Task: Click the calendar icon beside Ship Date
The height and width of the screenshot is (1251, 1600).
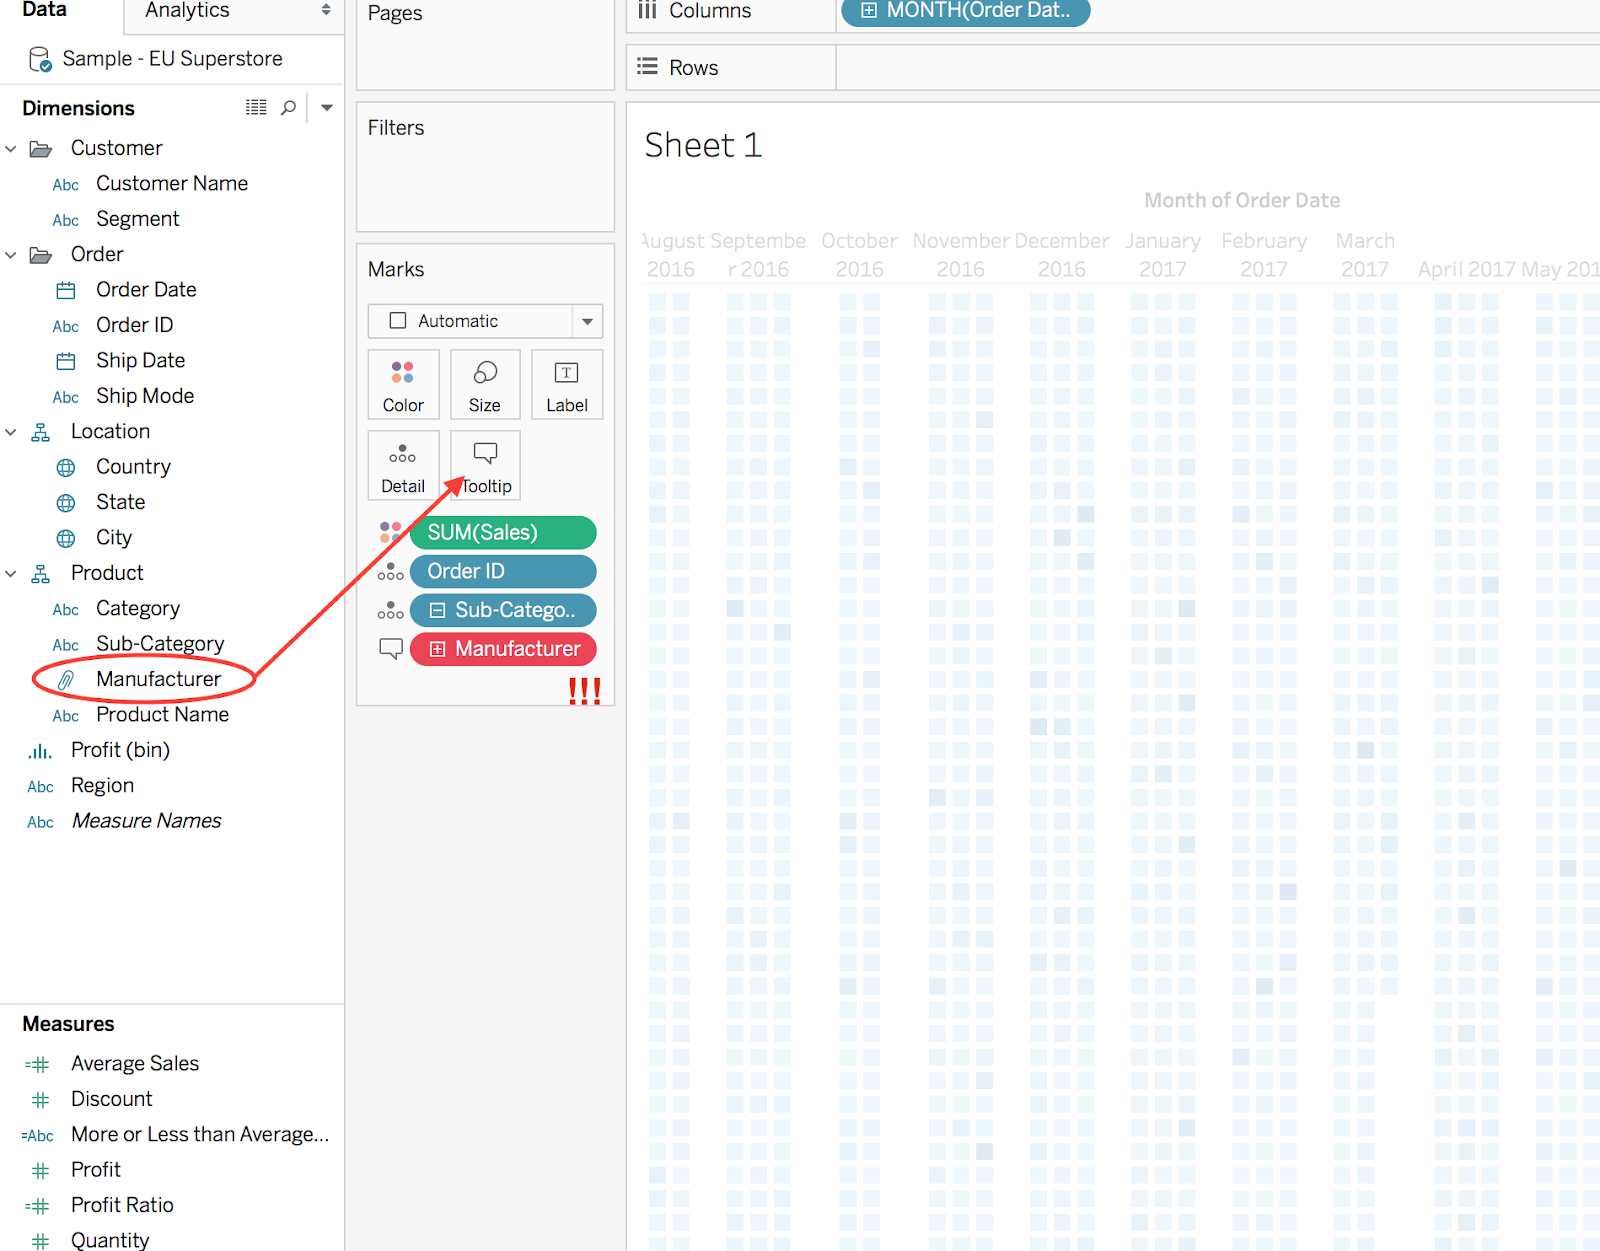Action: 66,361
